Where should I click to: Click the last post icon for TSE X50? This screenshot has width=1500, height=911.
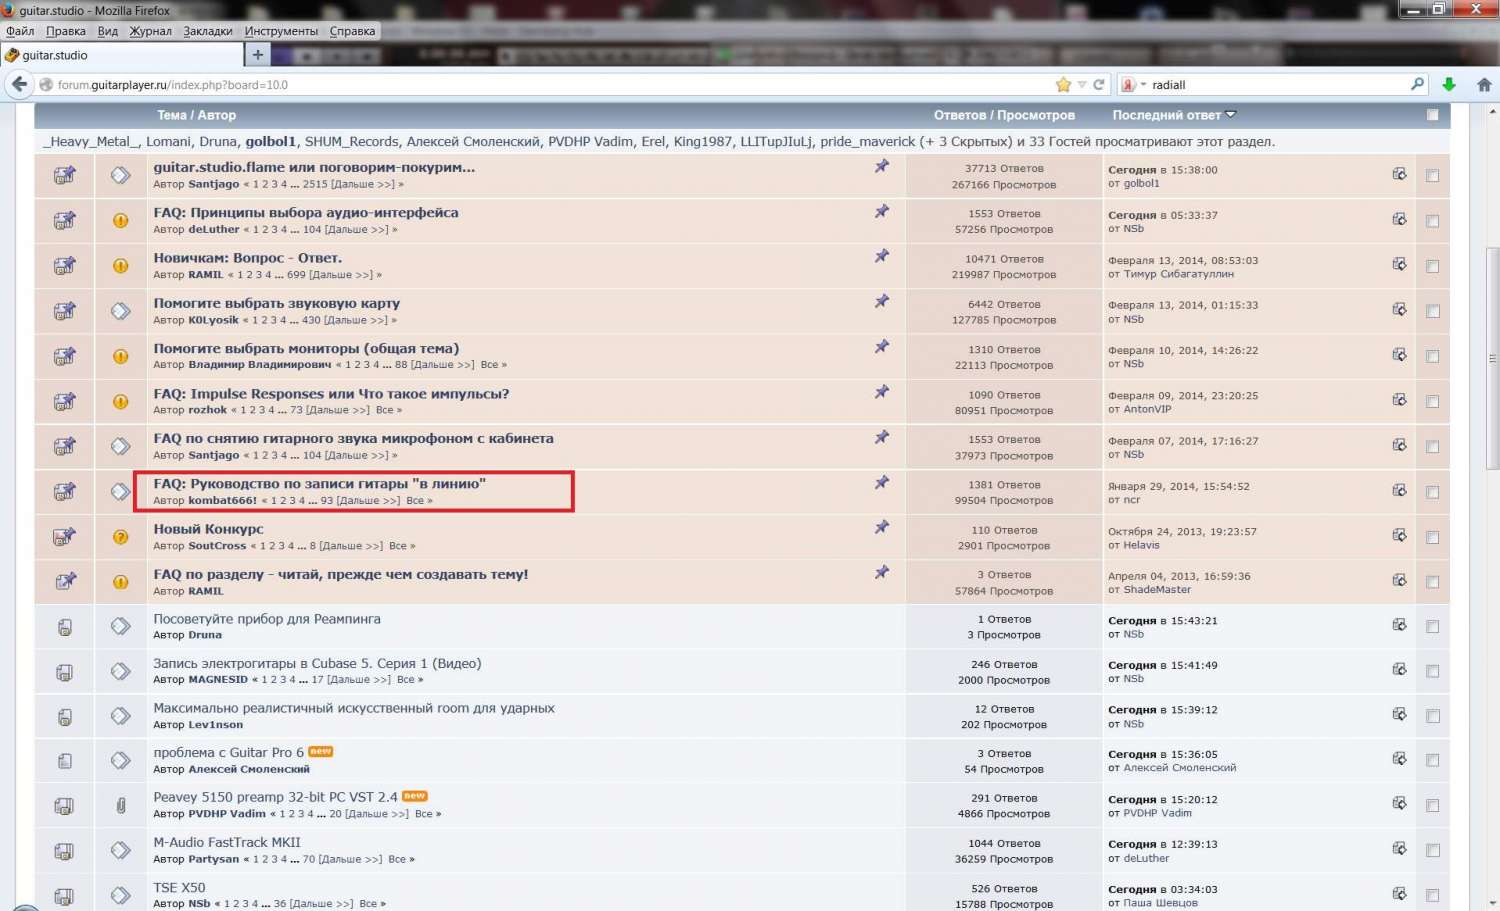point(1399,893)
